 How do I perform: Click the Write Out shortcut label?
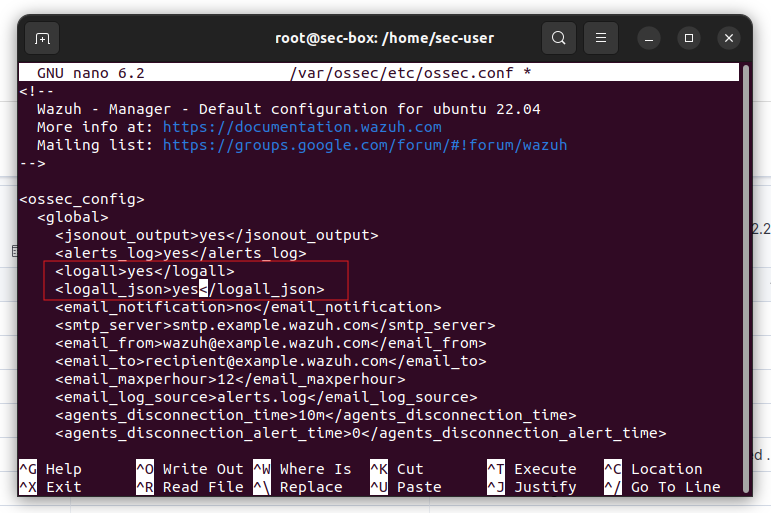202,469
